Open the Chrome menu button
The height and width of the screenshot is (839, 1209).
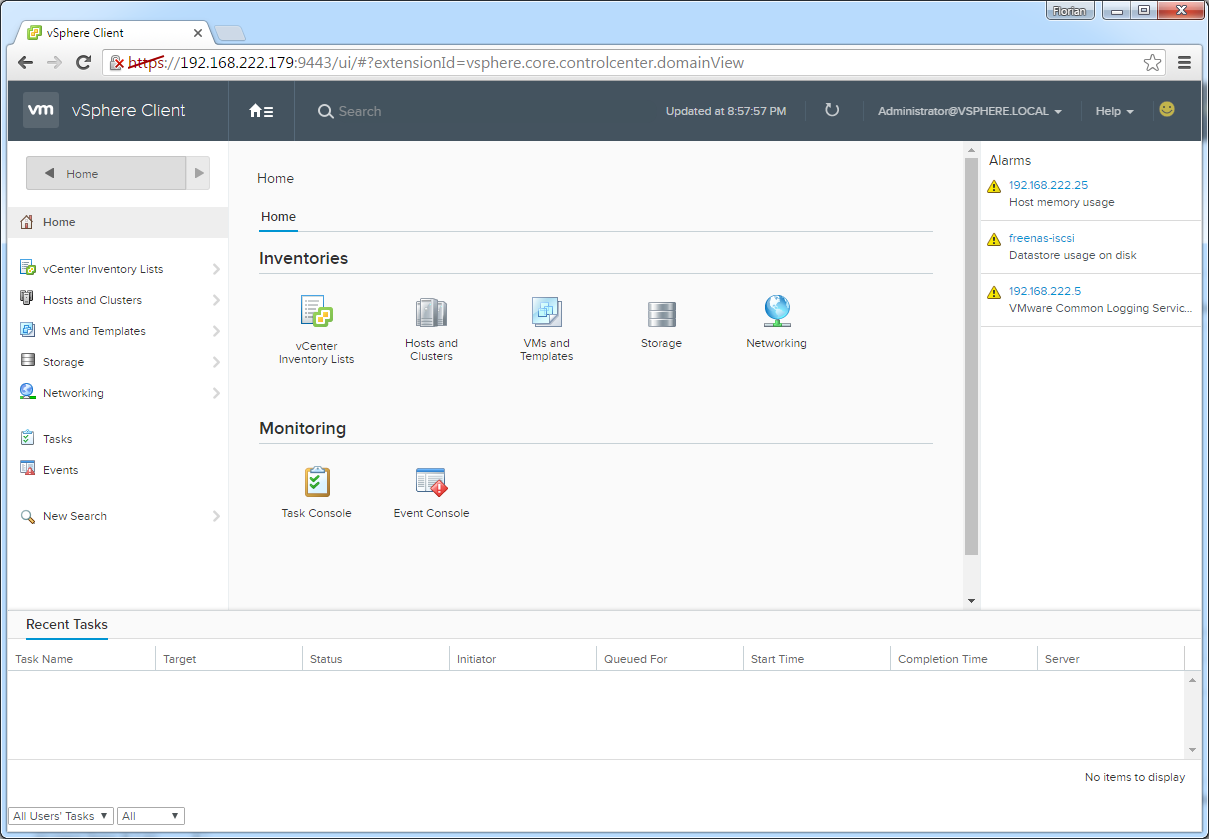click(x=1184, y=63)
